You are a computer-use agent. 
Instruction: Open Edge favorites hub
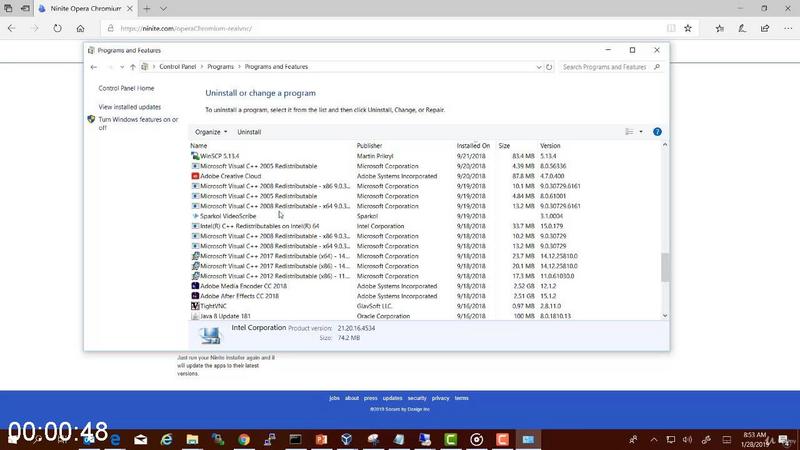[x=719, y=29]
